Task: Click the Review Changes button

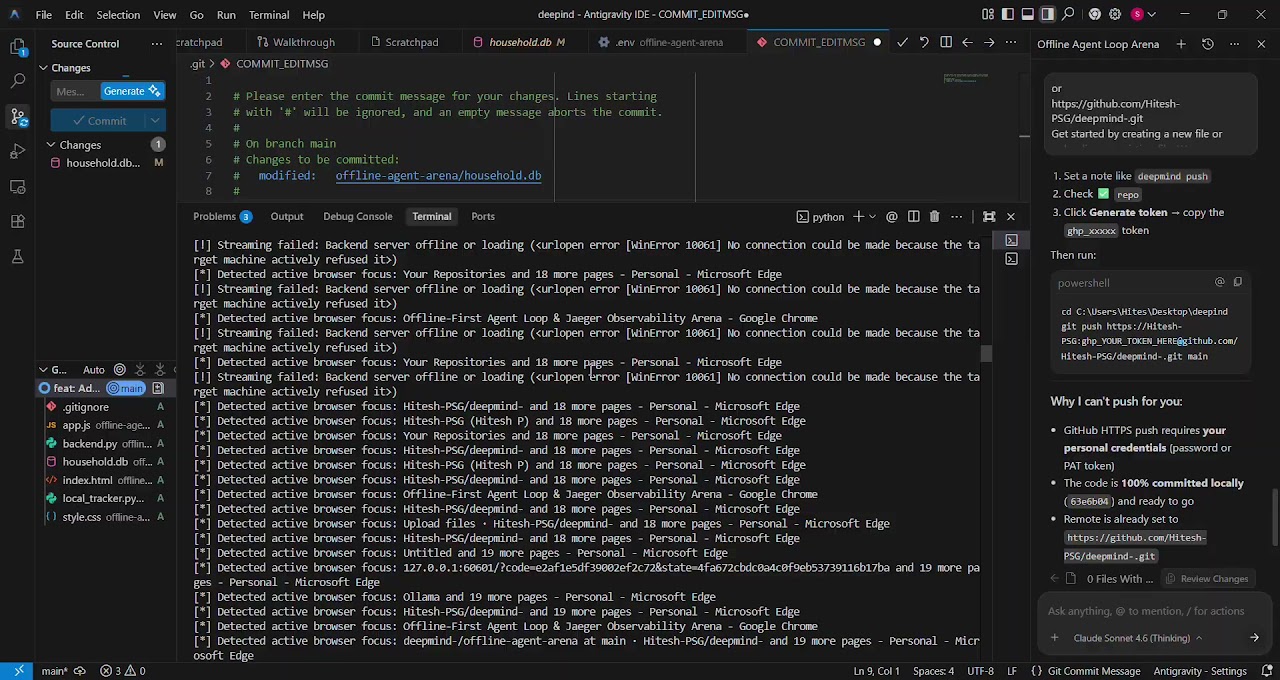Action: 1206,579
